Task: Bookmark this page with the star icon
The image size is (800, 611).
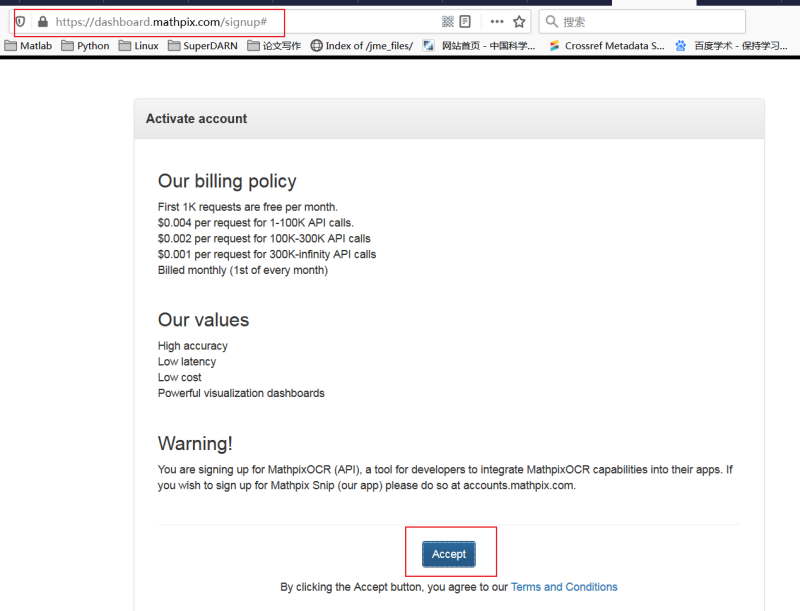Action: pos(519,21)
